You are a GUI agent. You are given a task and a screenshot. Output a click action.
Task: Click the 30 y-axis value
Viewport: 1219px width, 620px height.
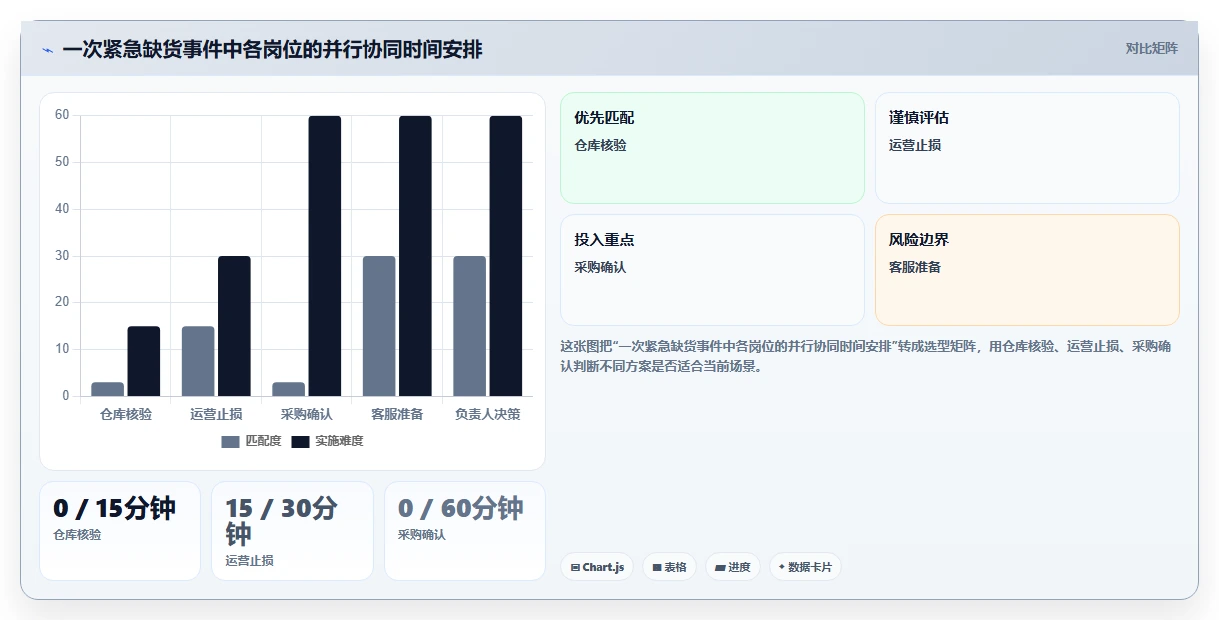click(62, 256)
